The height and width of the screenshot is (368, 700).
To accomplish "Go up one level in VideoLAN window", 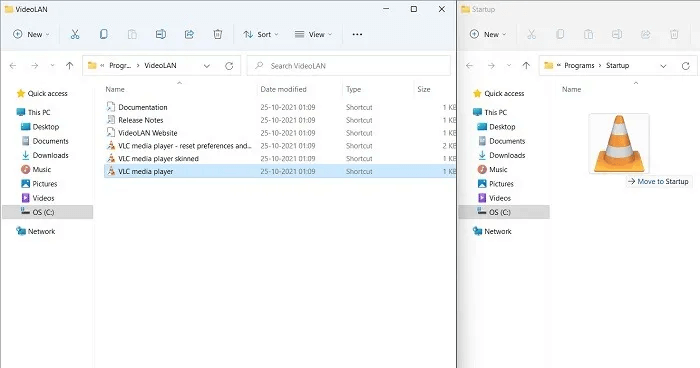I will pos(69,66).
